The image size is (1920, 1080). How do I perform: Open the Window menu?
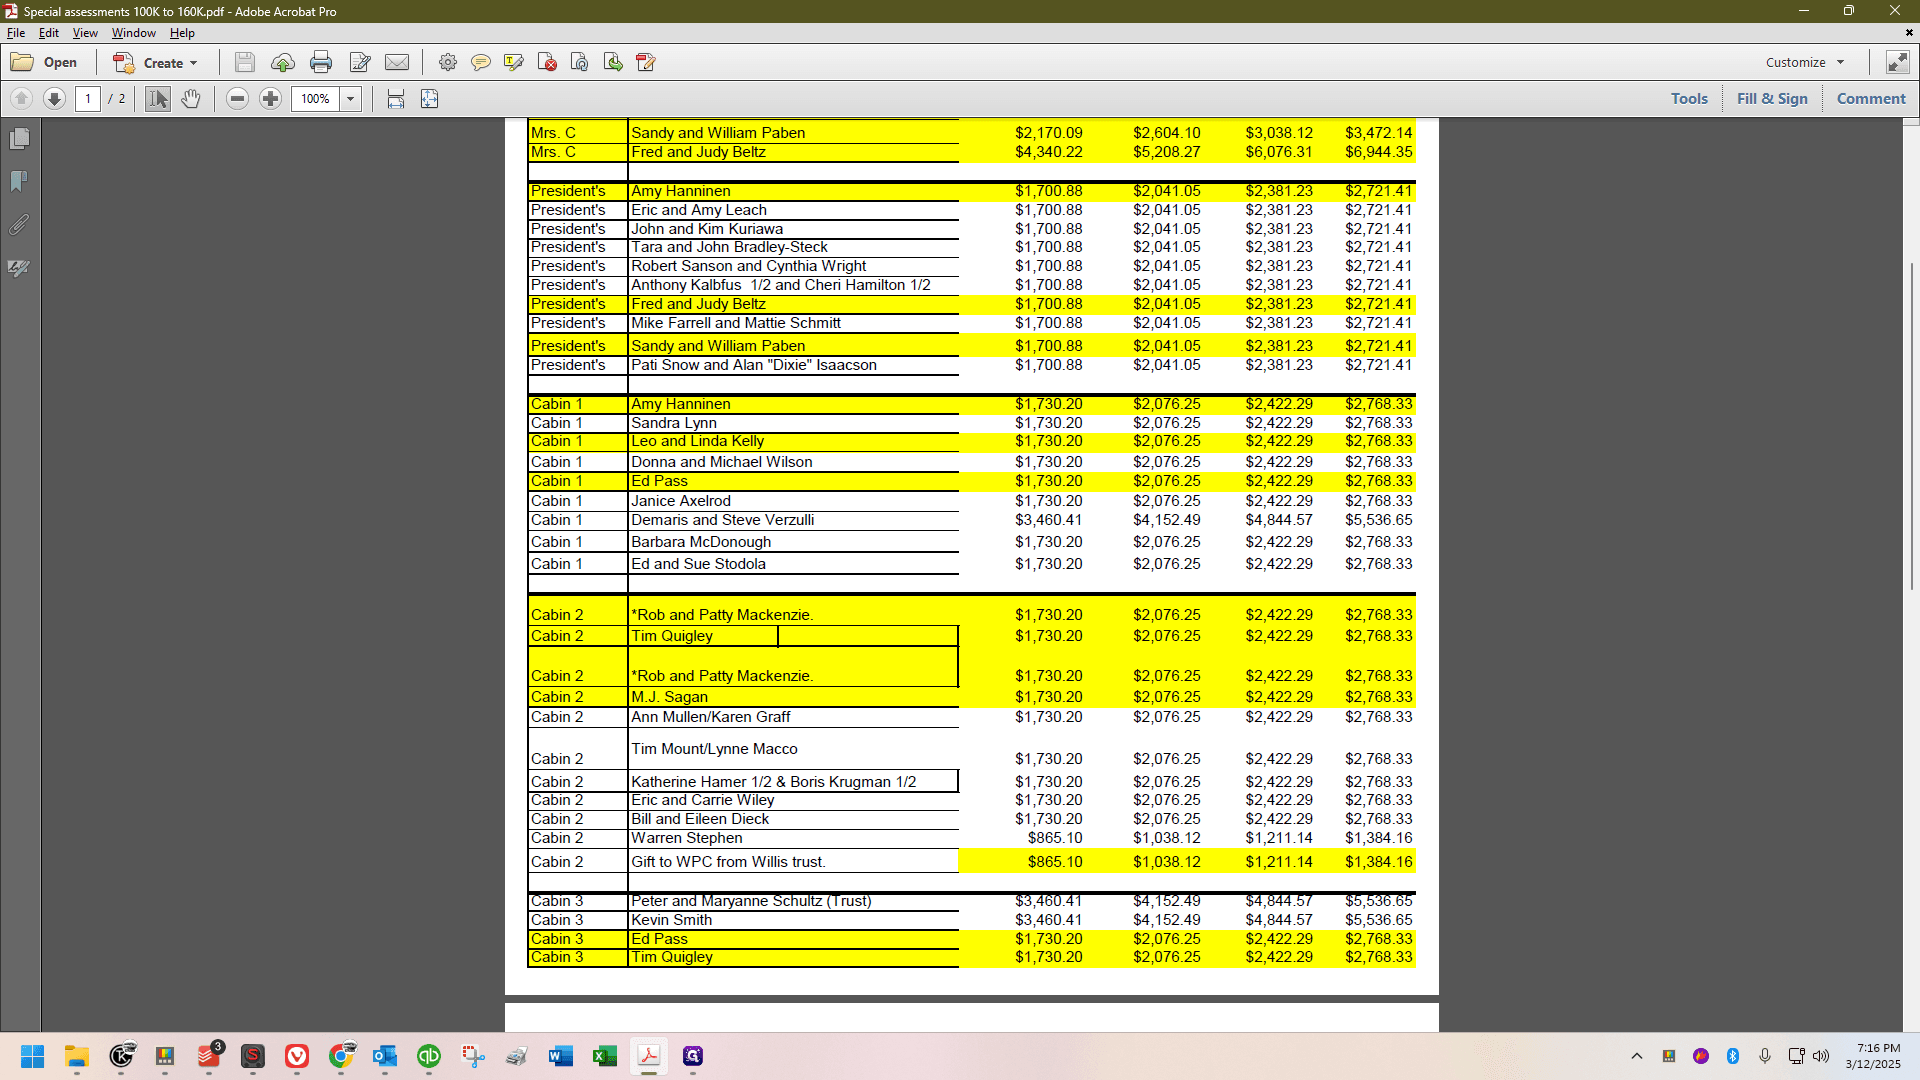pyautogui.click(x=133, y=33)
